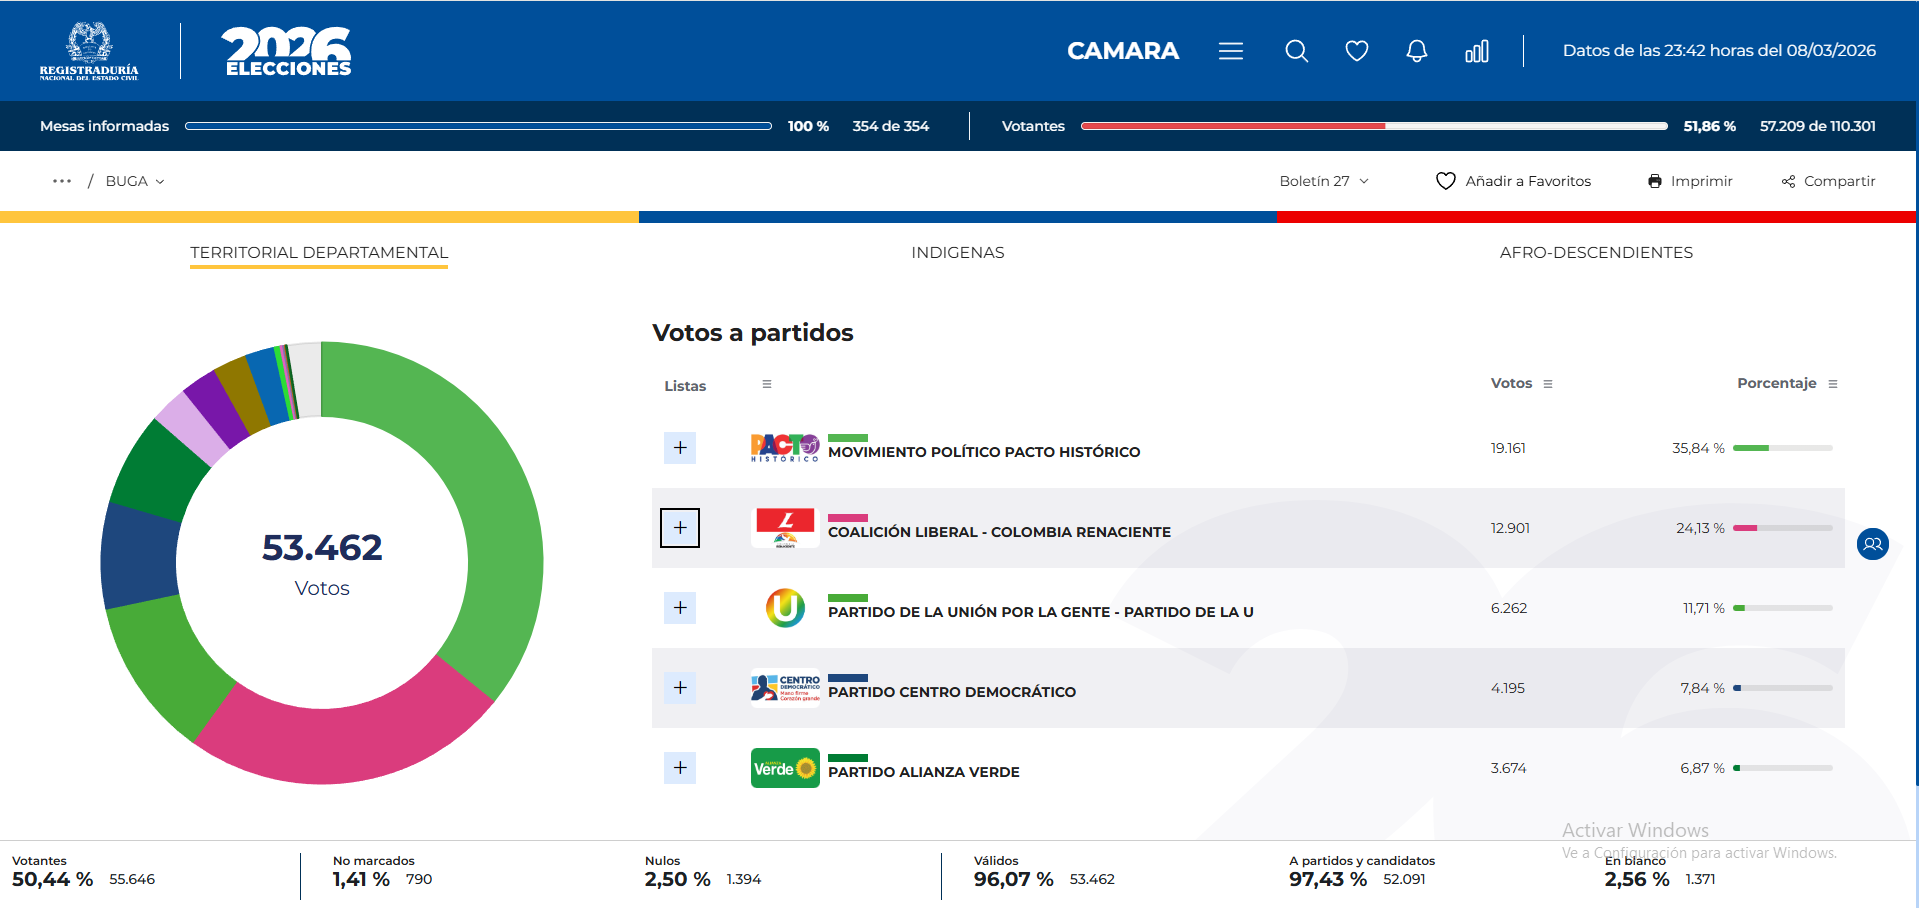Open the hamburger menu in header
This screenshot has height=908, width=1919.
[x=1231, y=51]
